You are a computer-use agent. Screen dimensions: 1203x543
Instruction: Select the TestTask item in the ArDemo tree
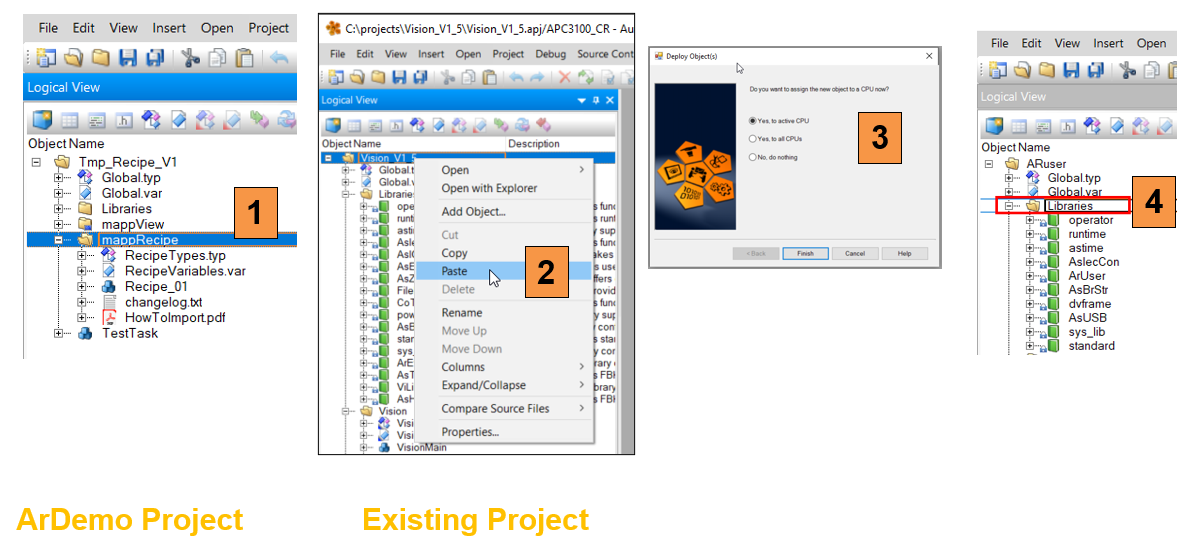tap(129, 333)
